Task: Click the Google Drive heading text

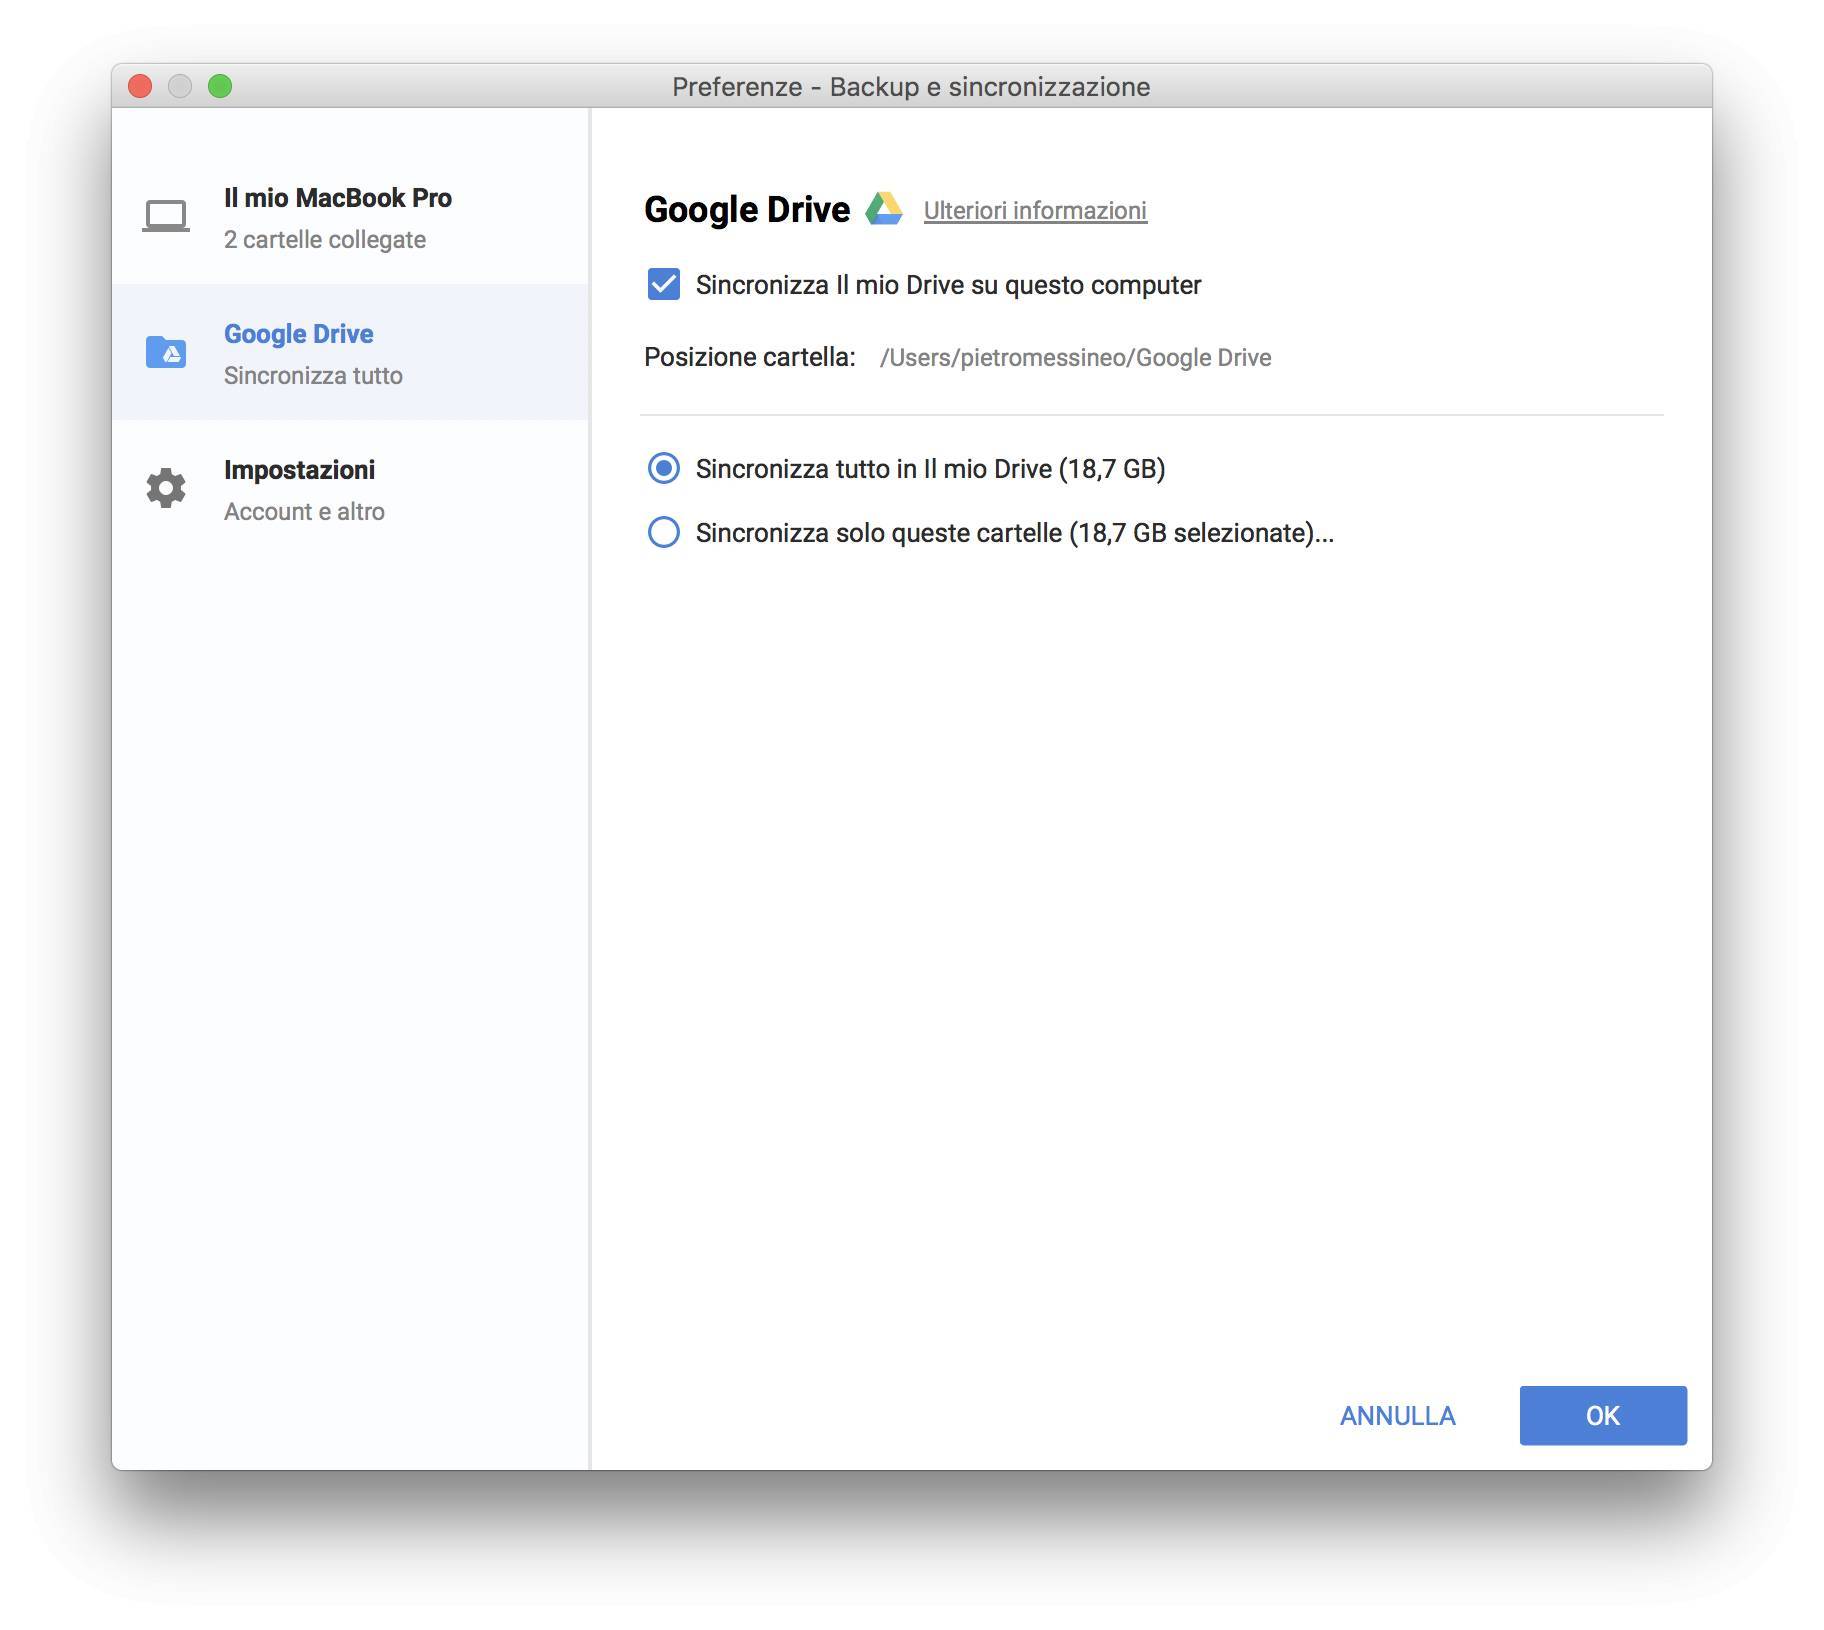Action: tap(747, 210)
